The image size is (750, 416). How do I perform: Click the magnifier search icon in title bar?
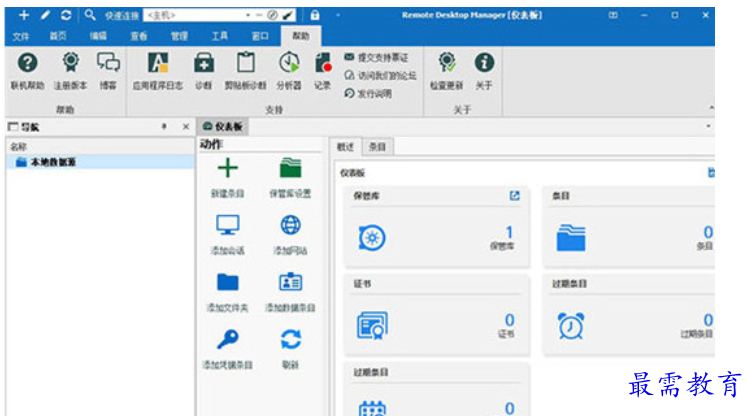(90, 15)
